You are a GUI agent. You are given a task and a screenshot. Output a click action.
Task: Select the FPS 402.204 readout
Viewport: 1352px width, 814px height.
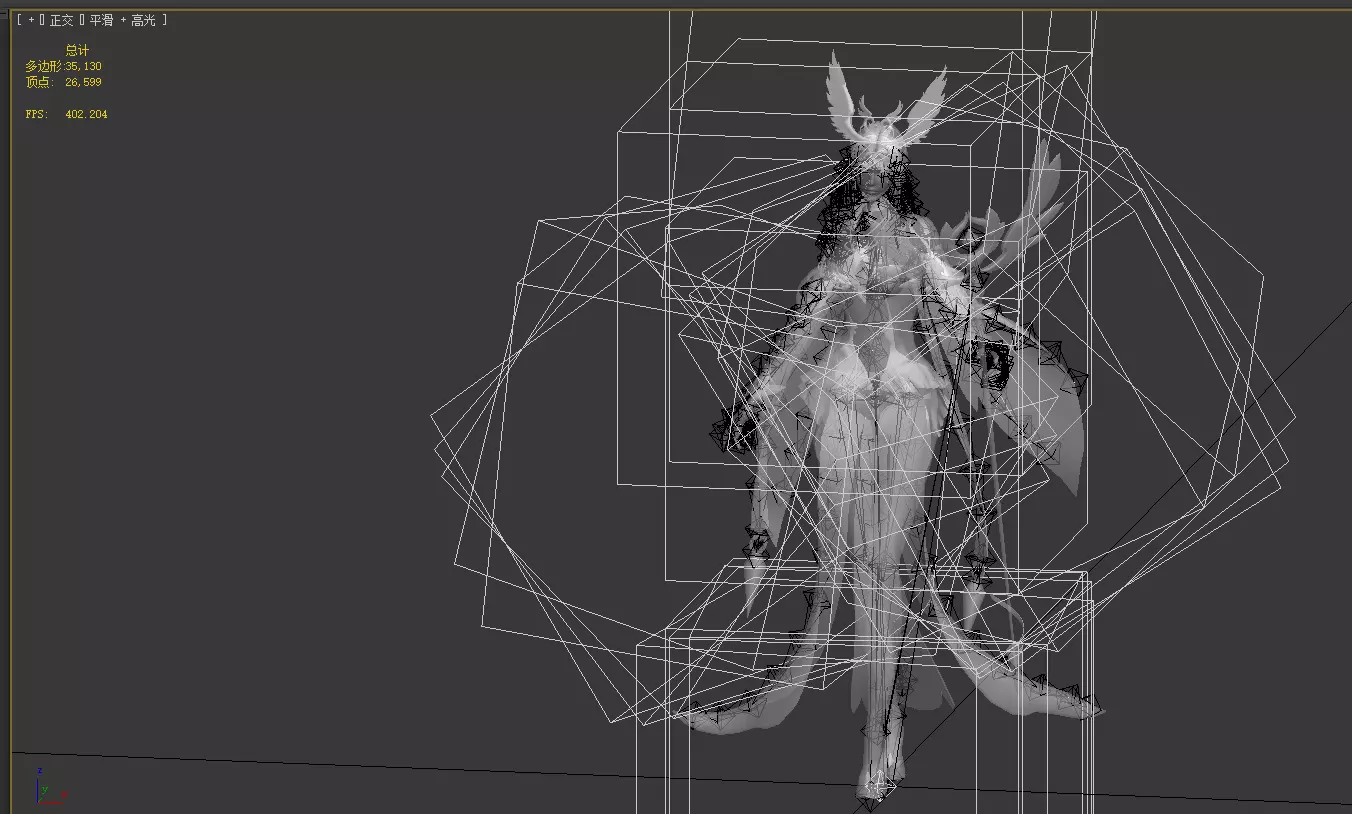tap(66, 114)
